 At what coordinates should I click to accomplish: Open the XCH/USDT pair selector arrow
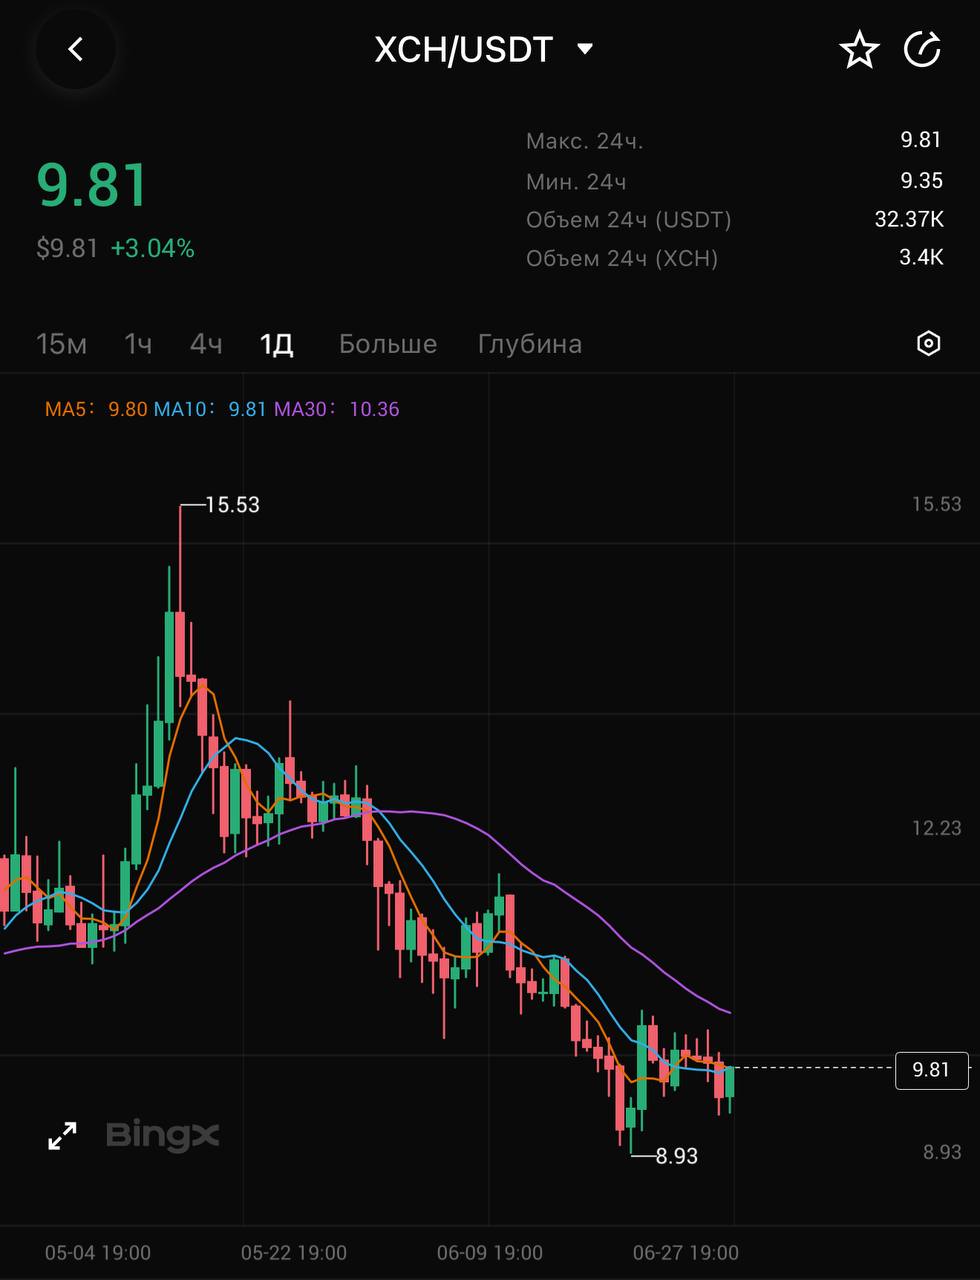586,48
